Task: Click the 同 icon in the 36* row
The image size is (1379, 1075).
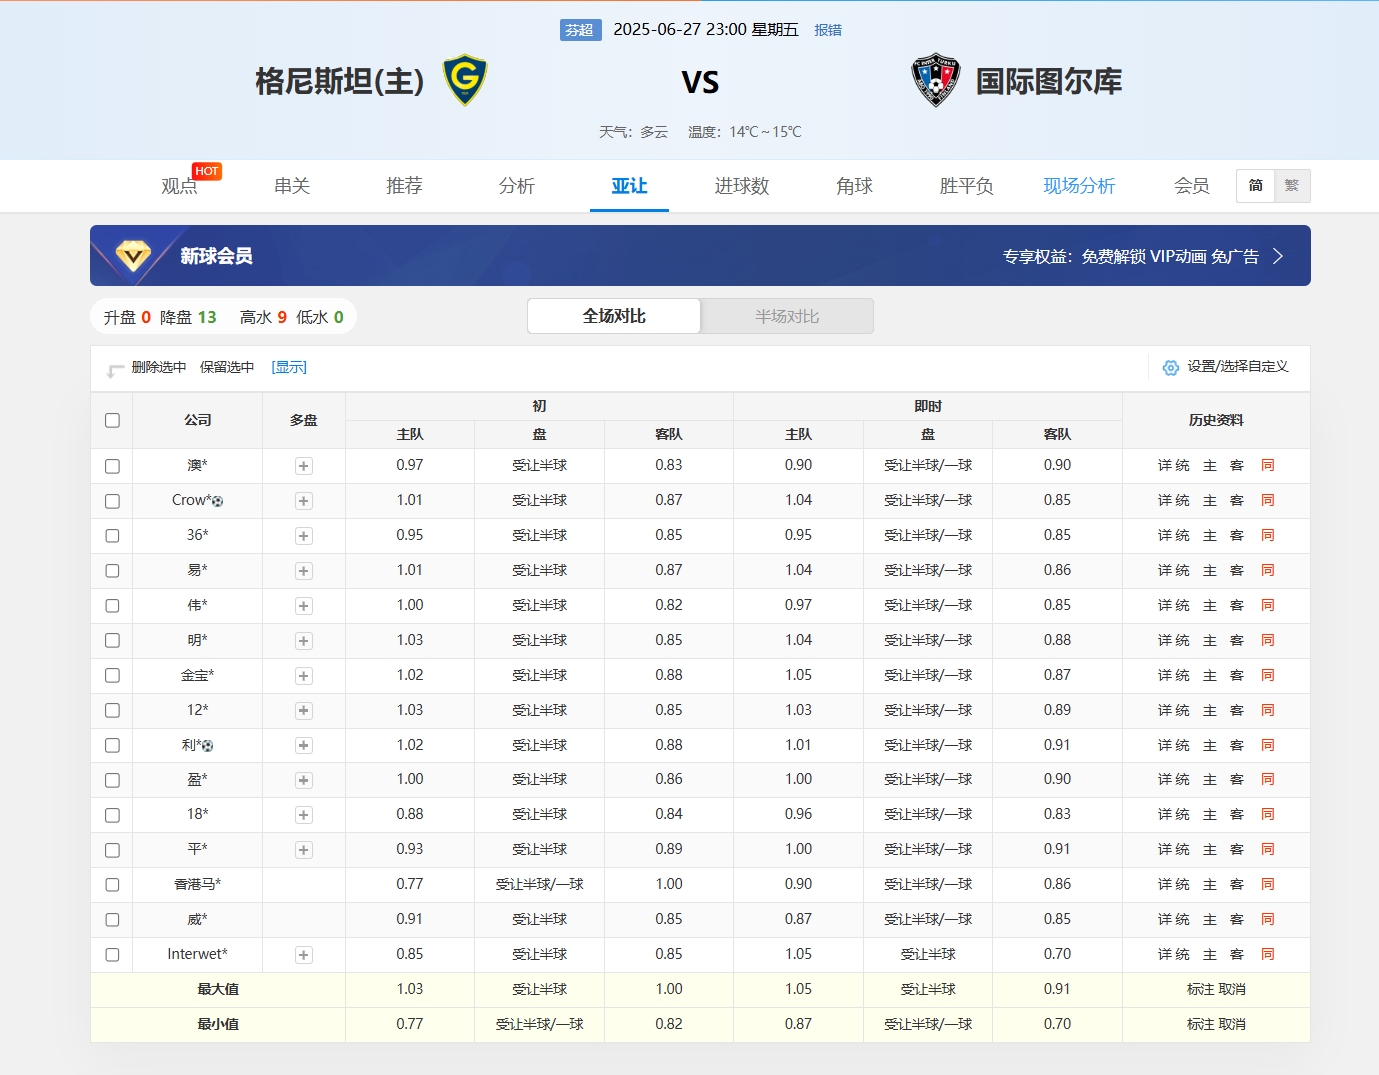Action: click(x=1268, y=535)
